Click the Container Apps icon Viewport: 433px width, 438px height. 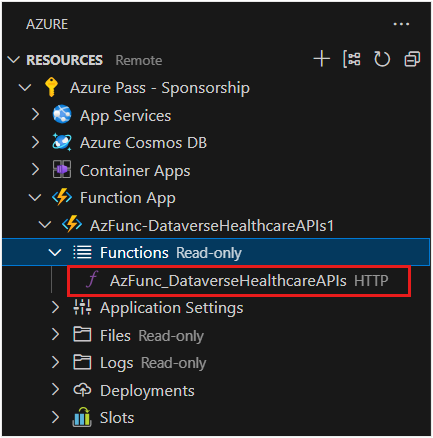(x=62, y=169)
